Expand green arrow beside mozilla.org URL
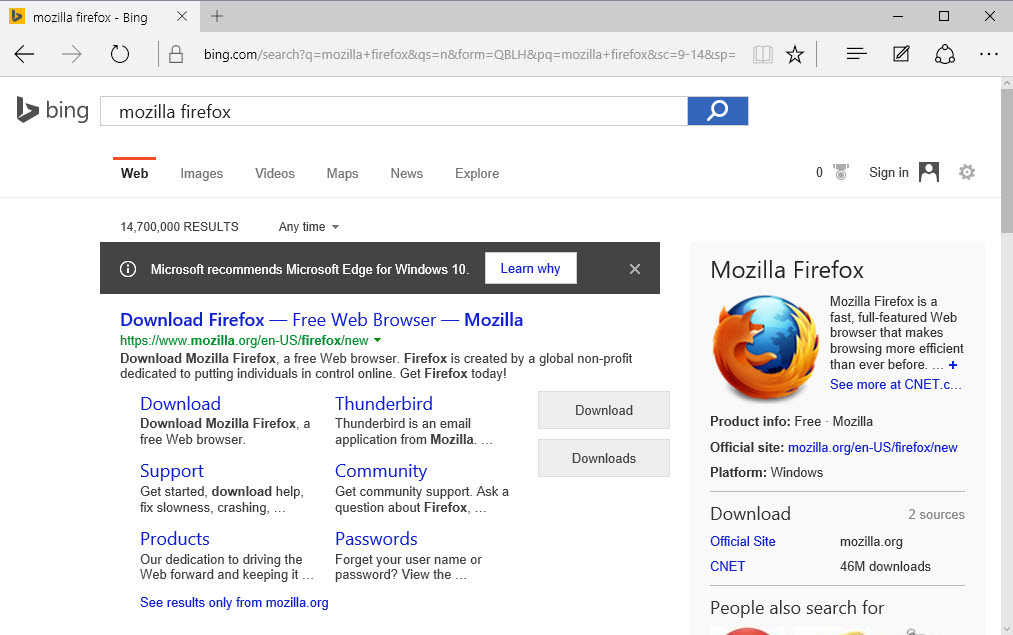This screenshot has height=635, width=1013. (378, 340)
